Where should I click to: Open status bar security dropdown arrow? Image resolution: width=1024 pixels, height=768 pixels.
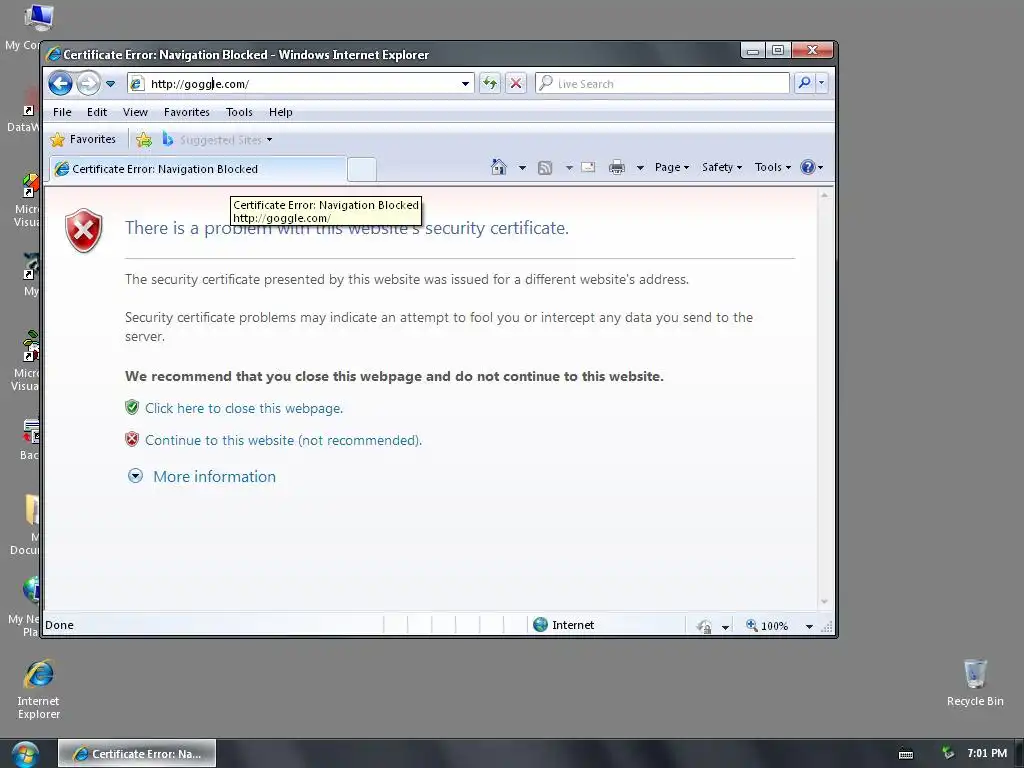coord(725,627)
